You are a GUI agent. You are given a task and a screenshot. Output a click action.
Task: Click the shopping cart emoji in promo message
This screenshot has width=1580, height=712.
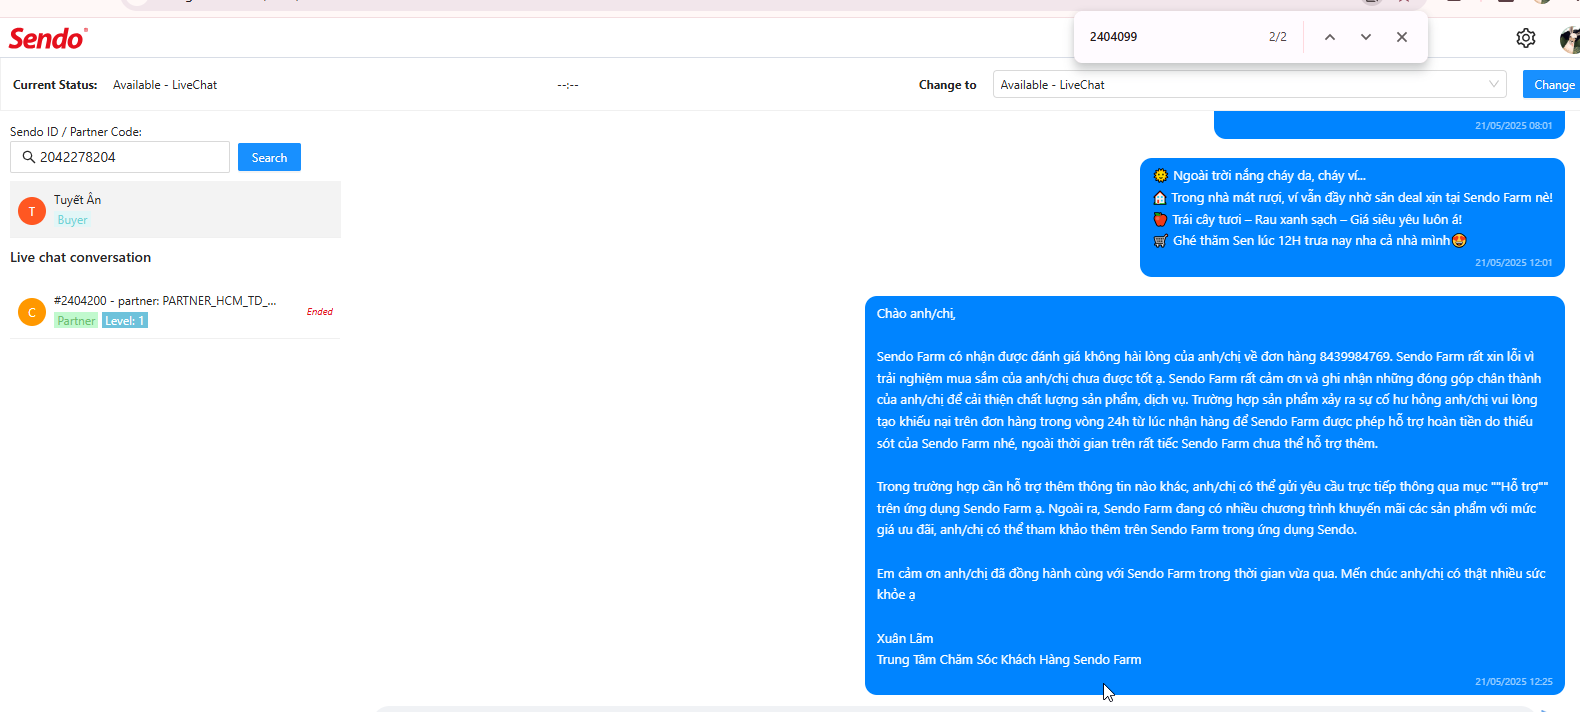pyautogui.click(x=1160, y=241)
